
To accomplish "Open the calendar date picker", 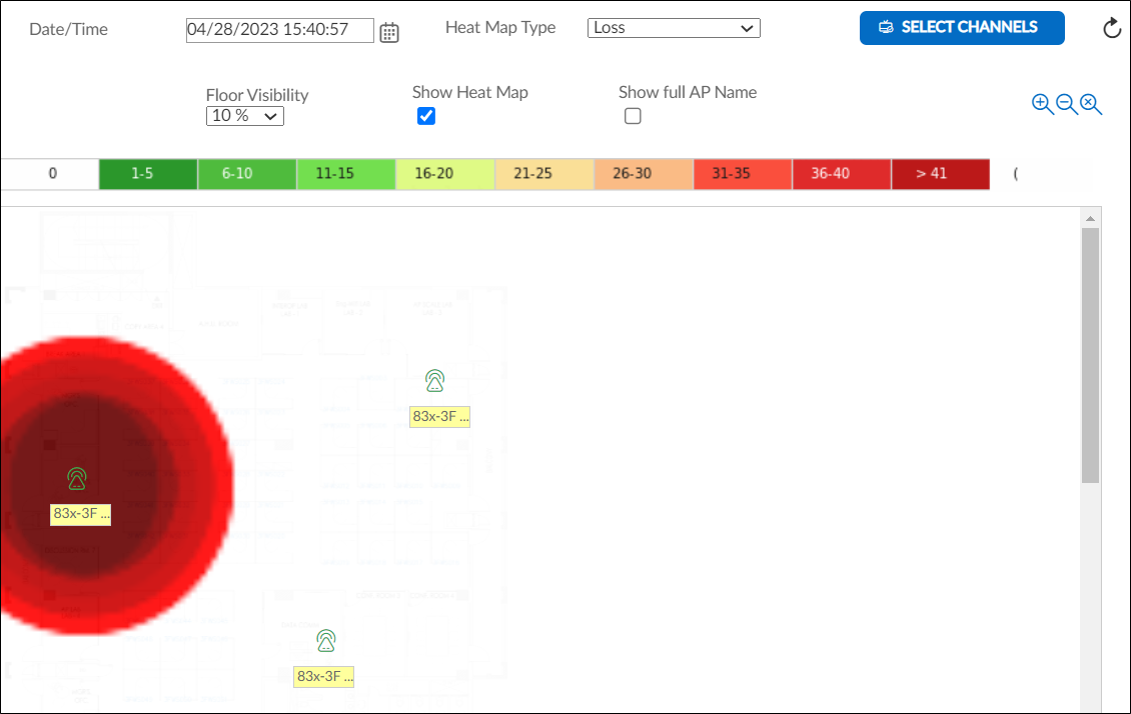I will pyautogui.click(x=389, y=31).
